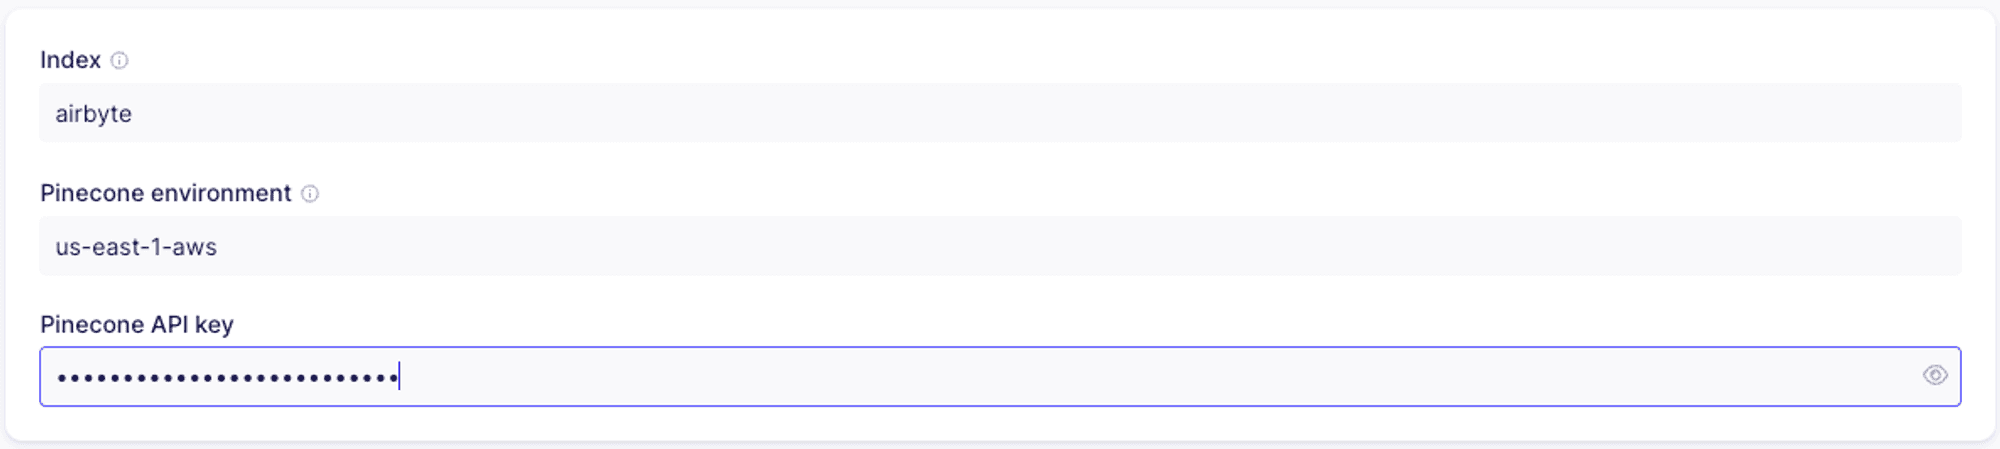Screen dimensions: 2000x449
Task: Place cursor in "us-east-1-aws" value text
Action: (136, 247)
